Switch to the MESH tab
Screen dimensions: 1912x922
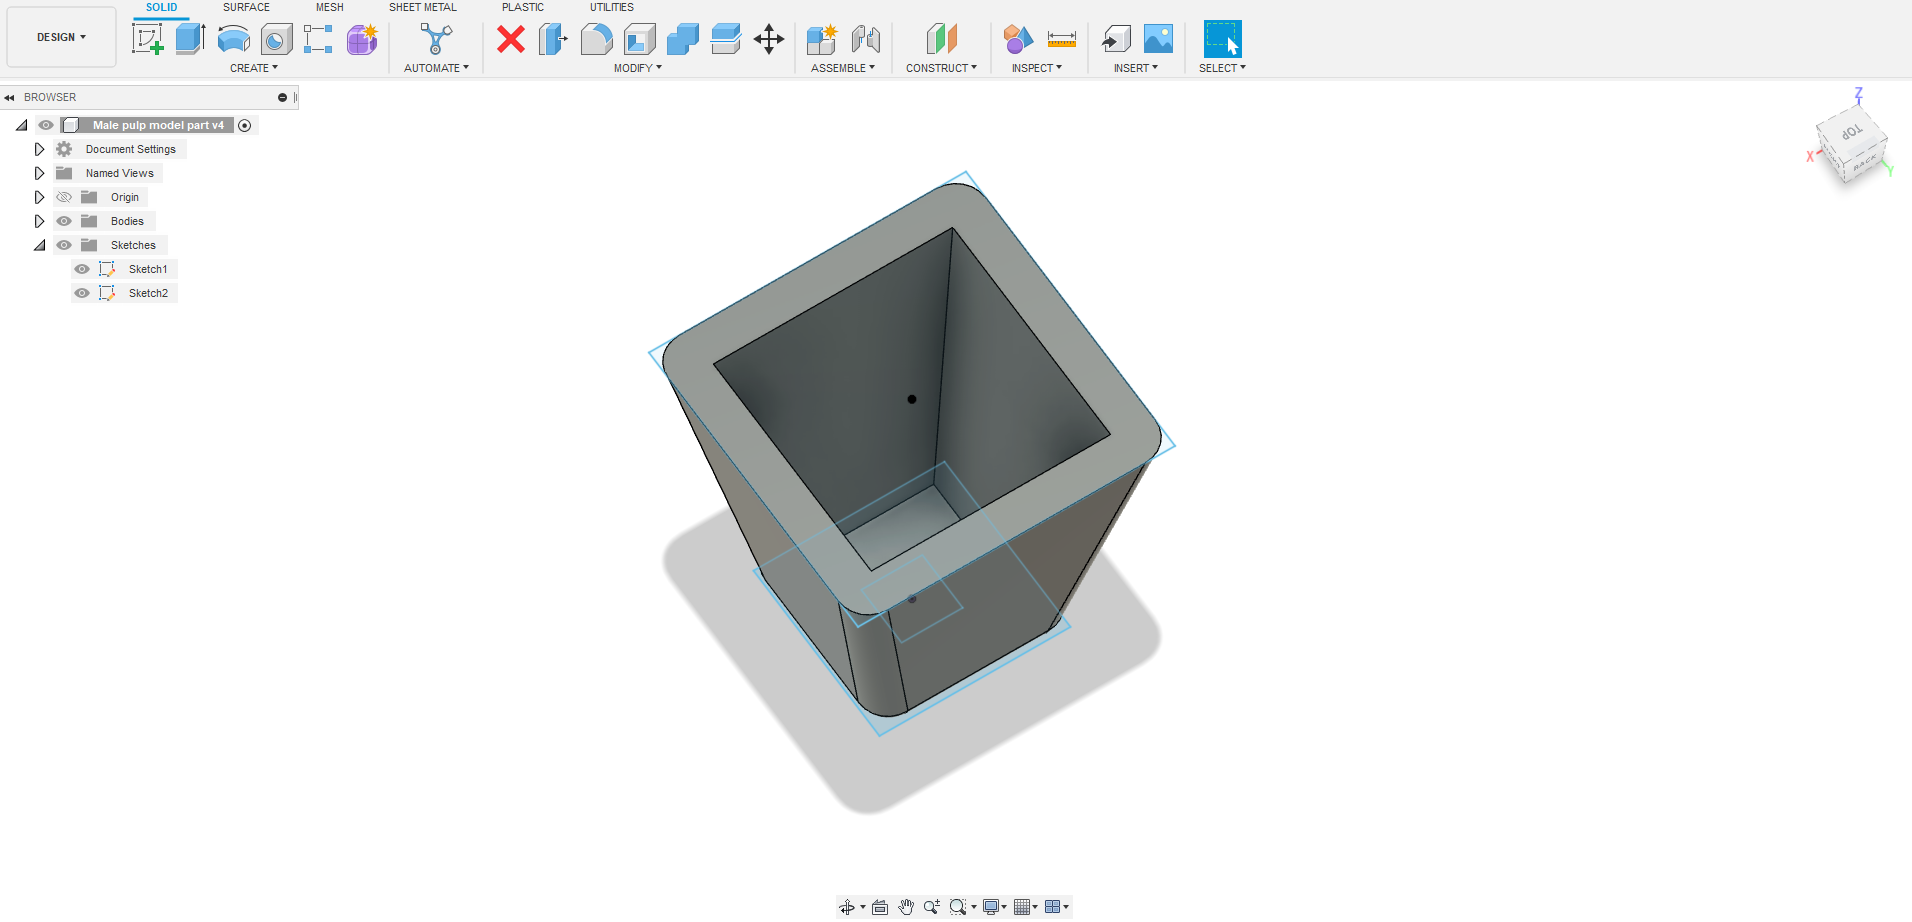[330, 7]
